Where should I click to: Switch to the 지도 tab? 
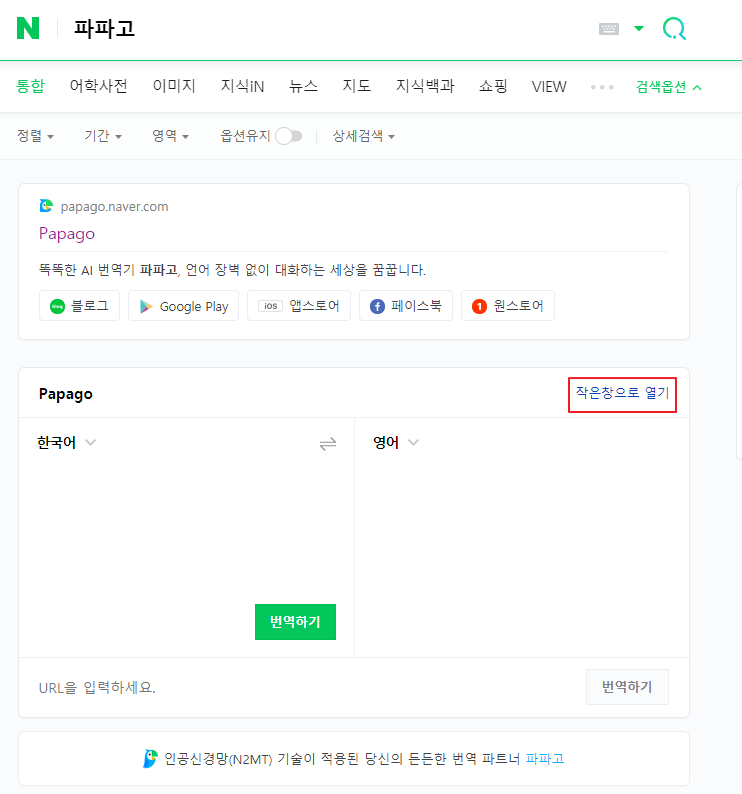click(x=357, y=86)
